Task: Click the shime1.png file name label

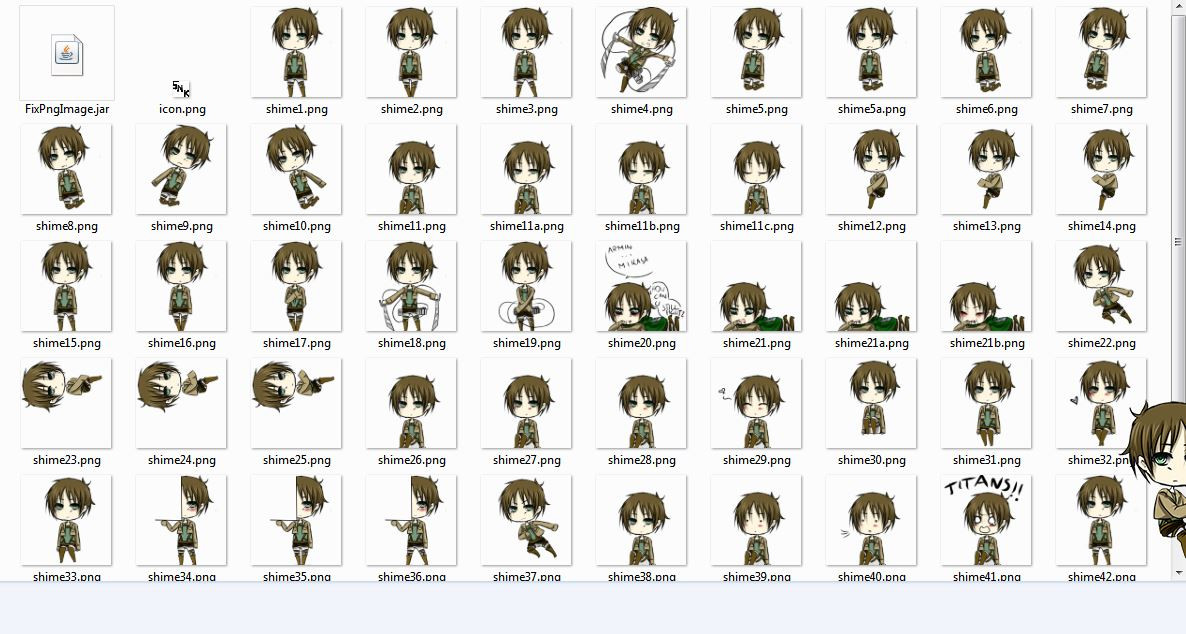Action: (296, 109)
